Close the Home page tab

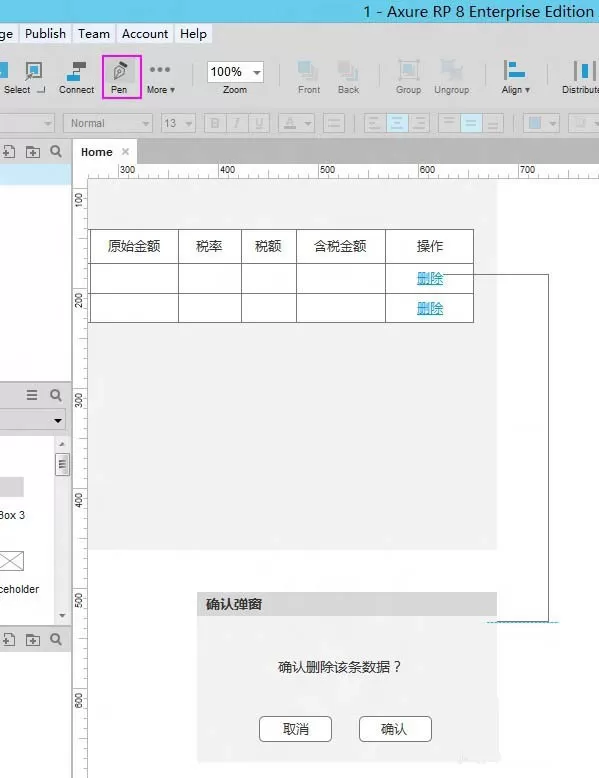[x=126, y=151]
